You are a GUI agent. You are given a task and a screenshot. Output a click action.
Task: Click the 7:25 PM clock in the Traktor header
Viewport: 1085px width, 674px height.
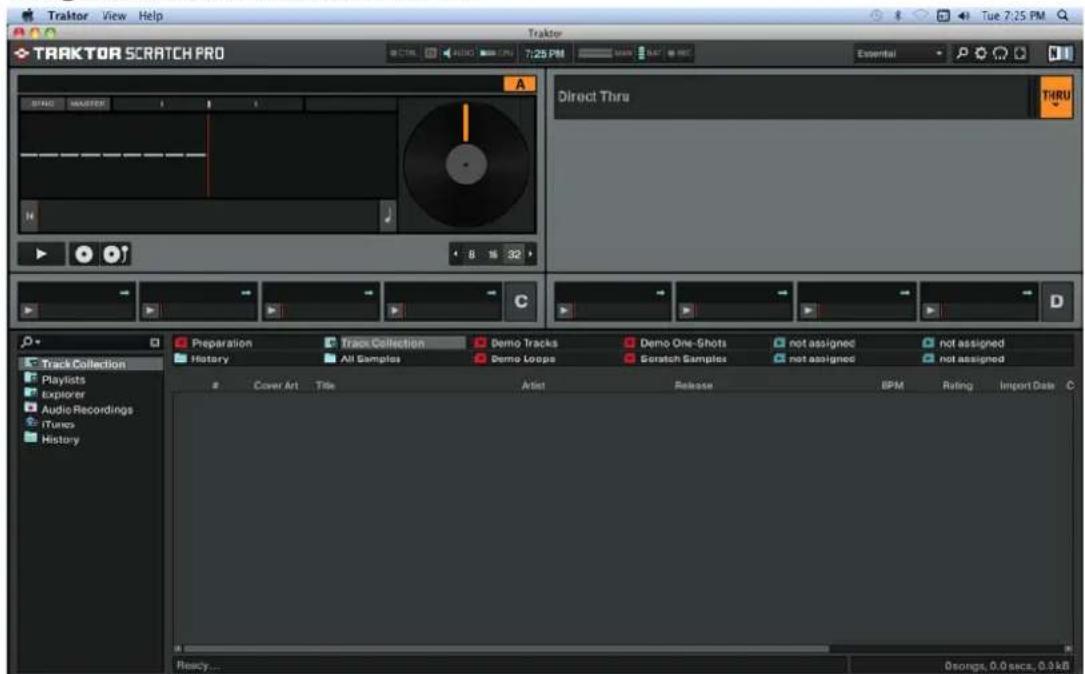(545, 53)
